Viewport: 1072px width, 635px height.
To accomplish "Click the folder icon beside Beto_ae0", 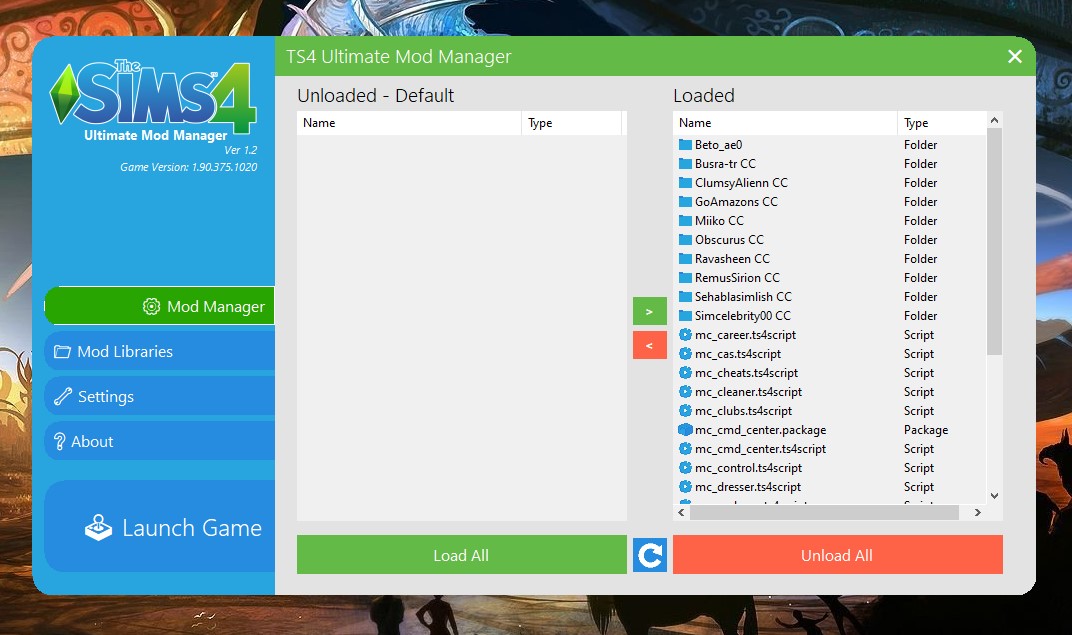I will coord(685,145).
